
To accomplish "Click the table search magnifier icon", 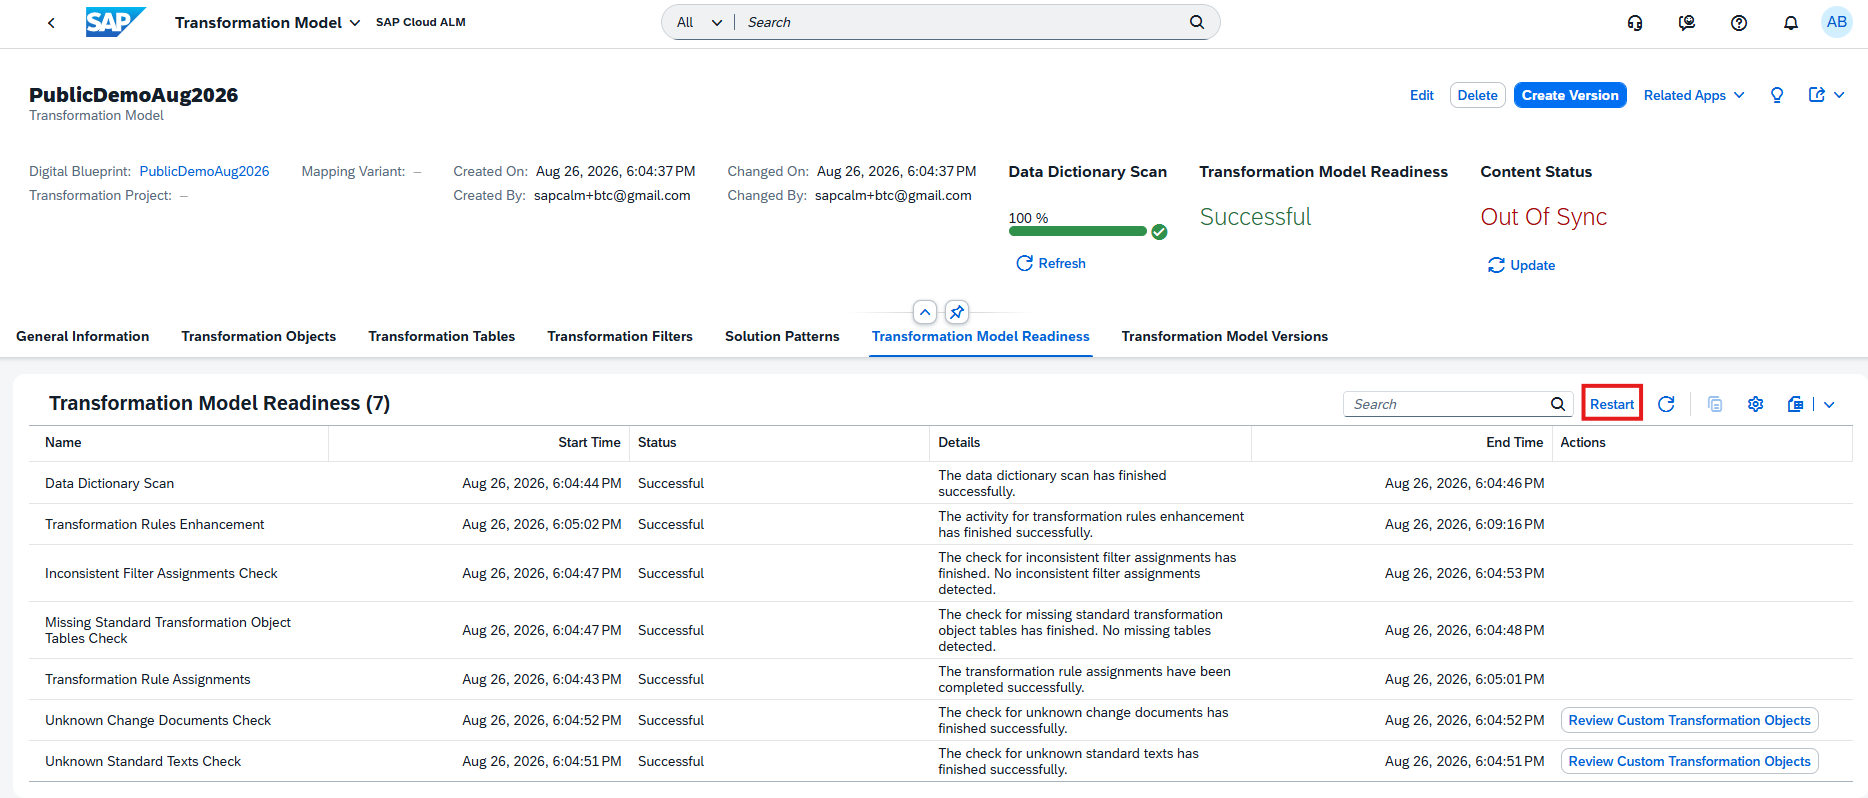I will tap(1558, 404).
